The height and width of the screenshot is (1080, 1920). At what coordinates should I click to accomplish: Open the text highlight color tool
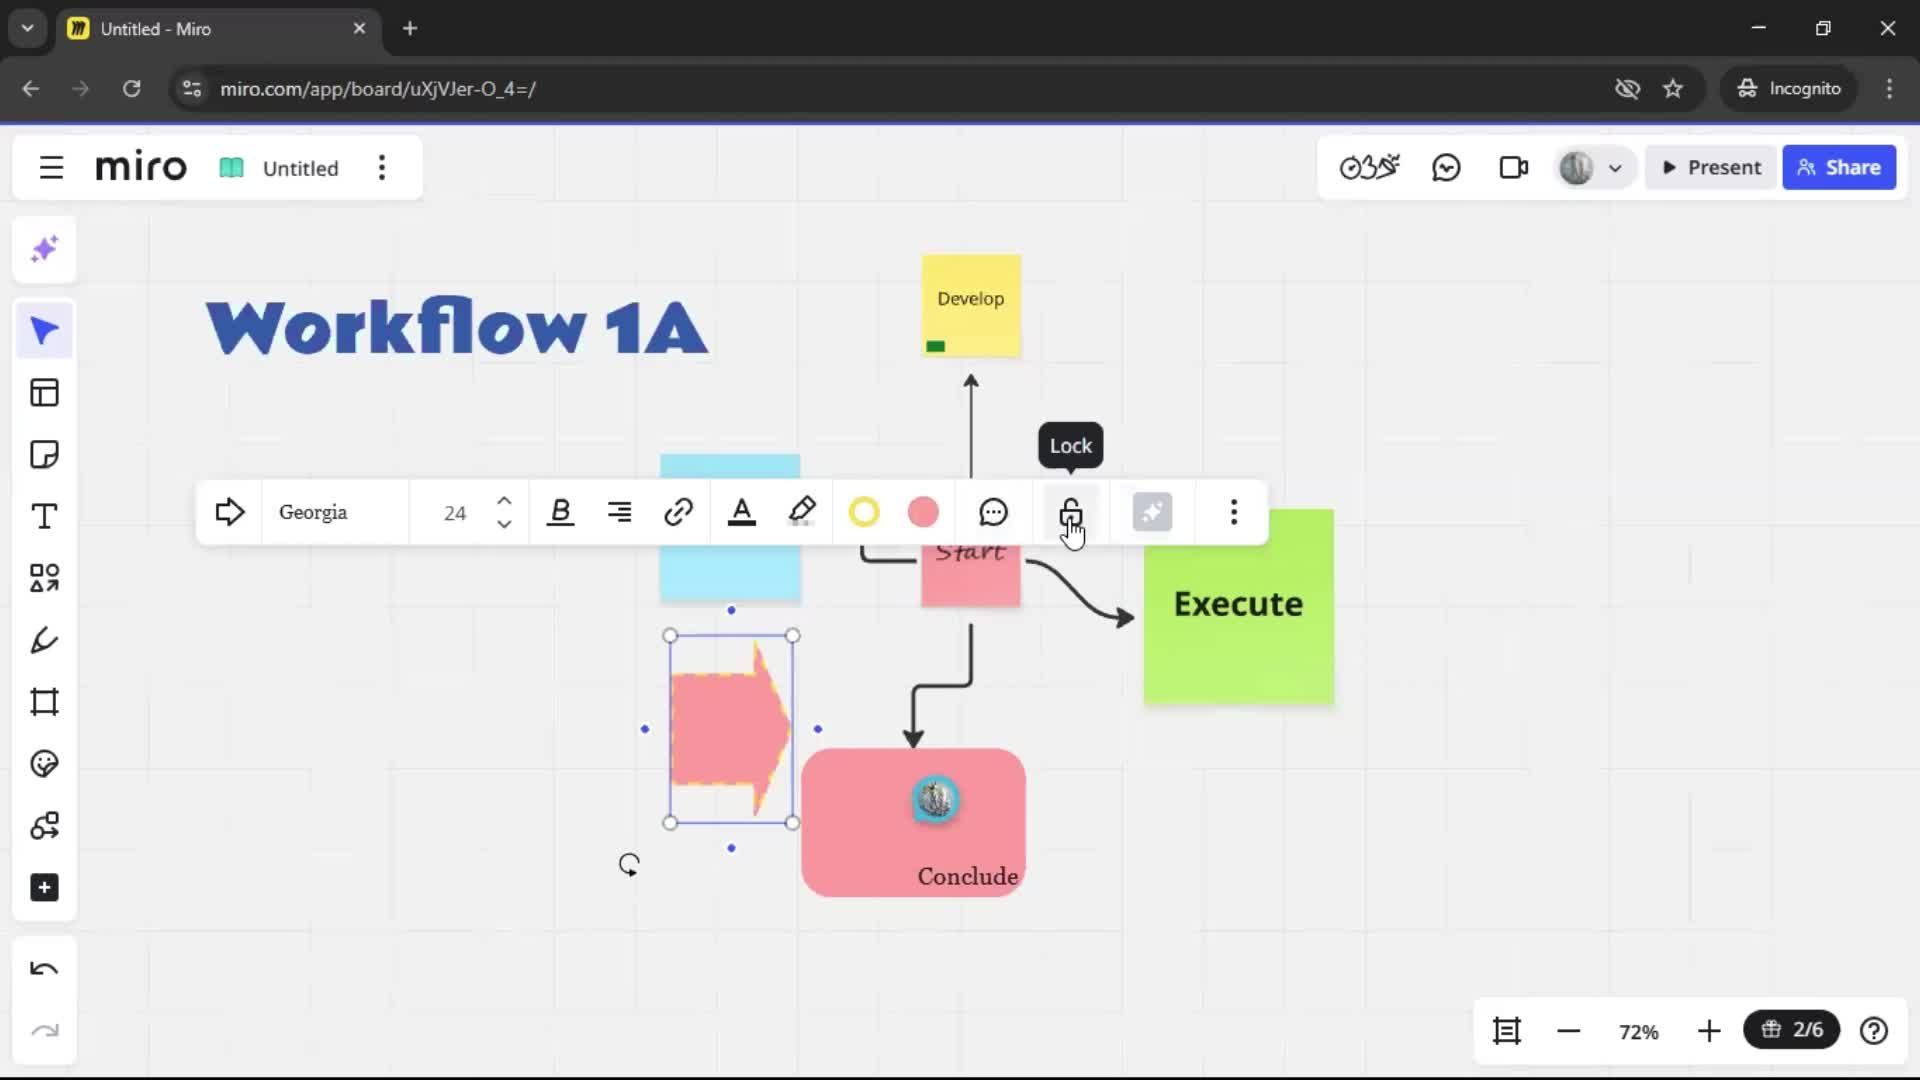[x=802, y=512]
